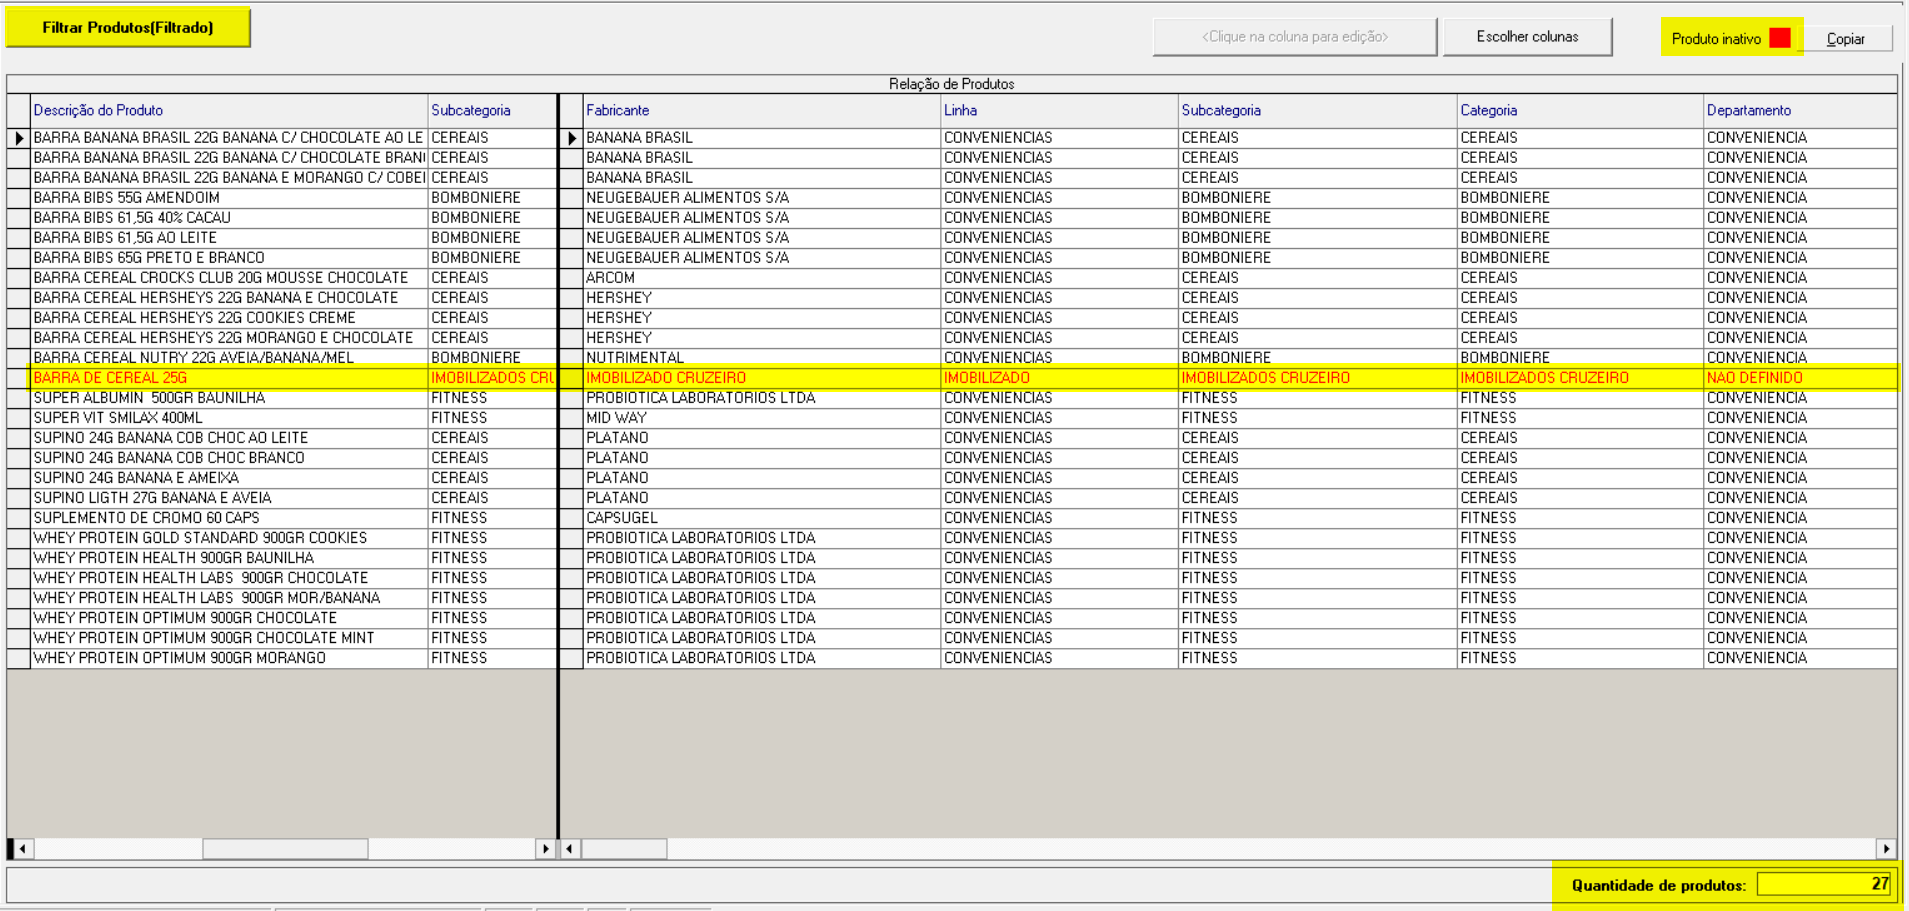Click the Filtrar Produtos(Filtrado) button
Viewport: 1909px width, 911px height.
coord(128,28)
